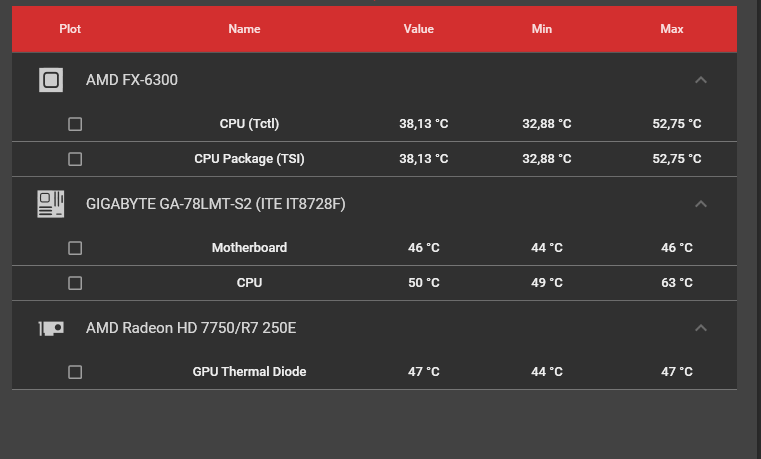Enable plotting for GPU Thermal Diode
This screenshot has height=459, width=761.
tap(75, 372)
